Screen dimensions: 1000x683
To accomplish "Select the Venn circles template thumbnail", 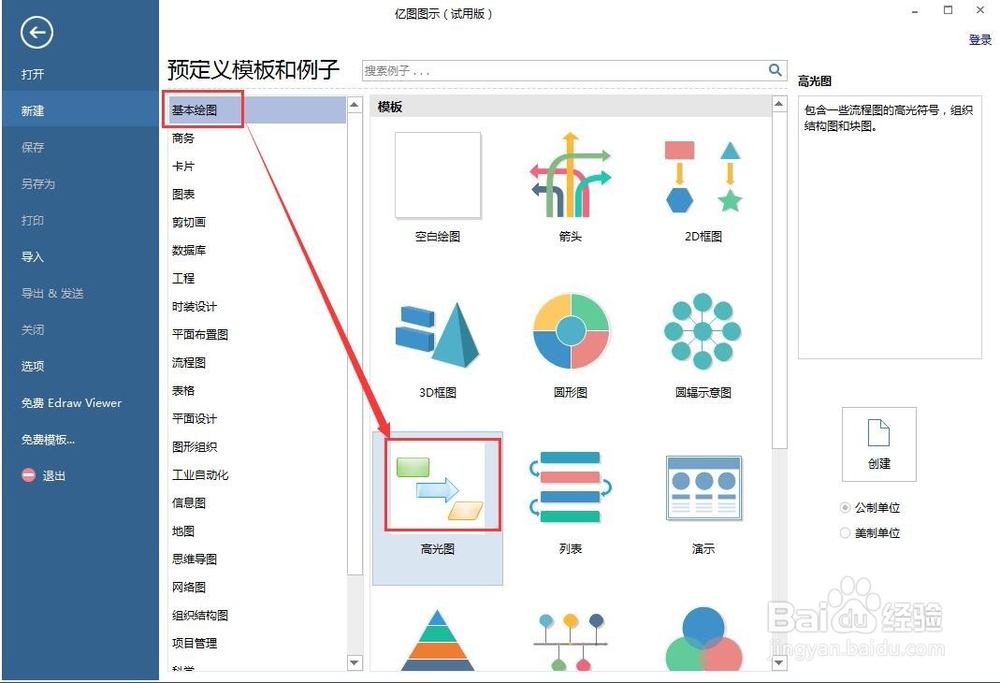I will 703,639.
